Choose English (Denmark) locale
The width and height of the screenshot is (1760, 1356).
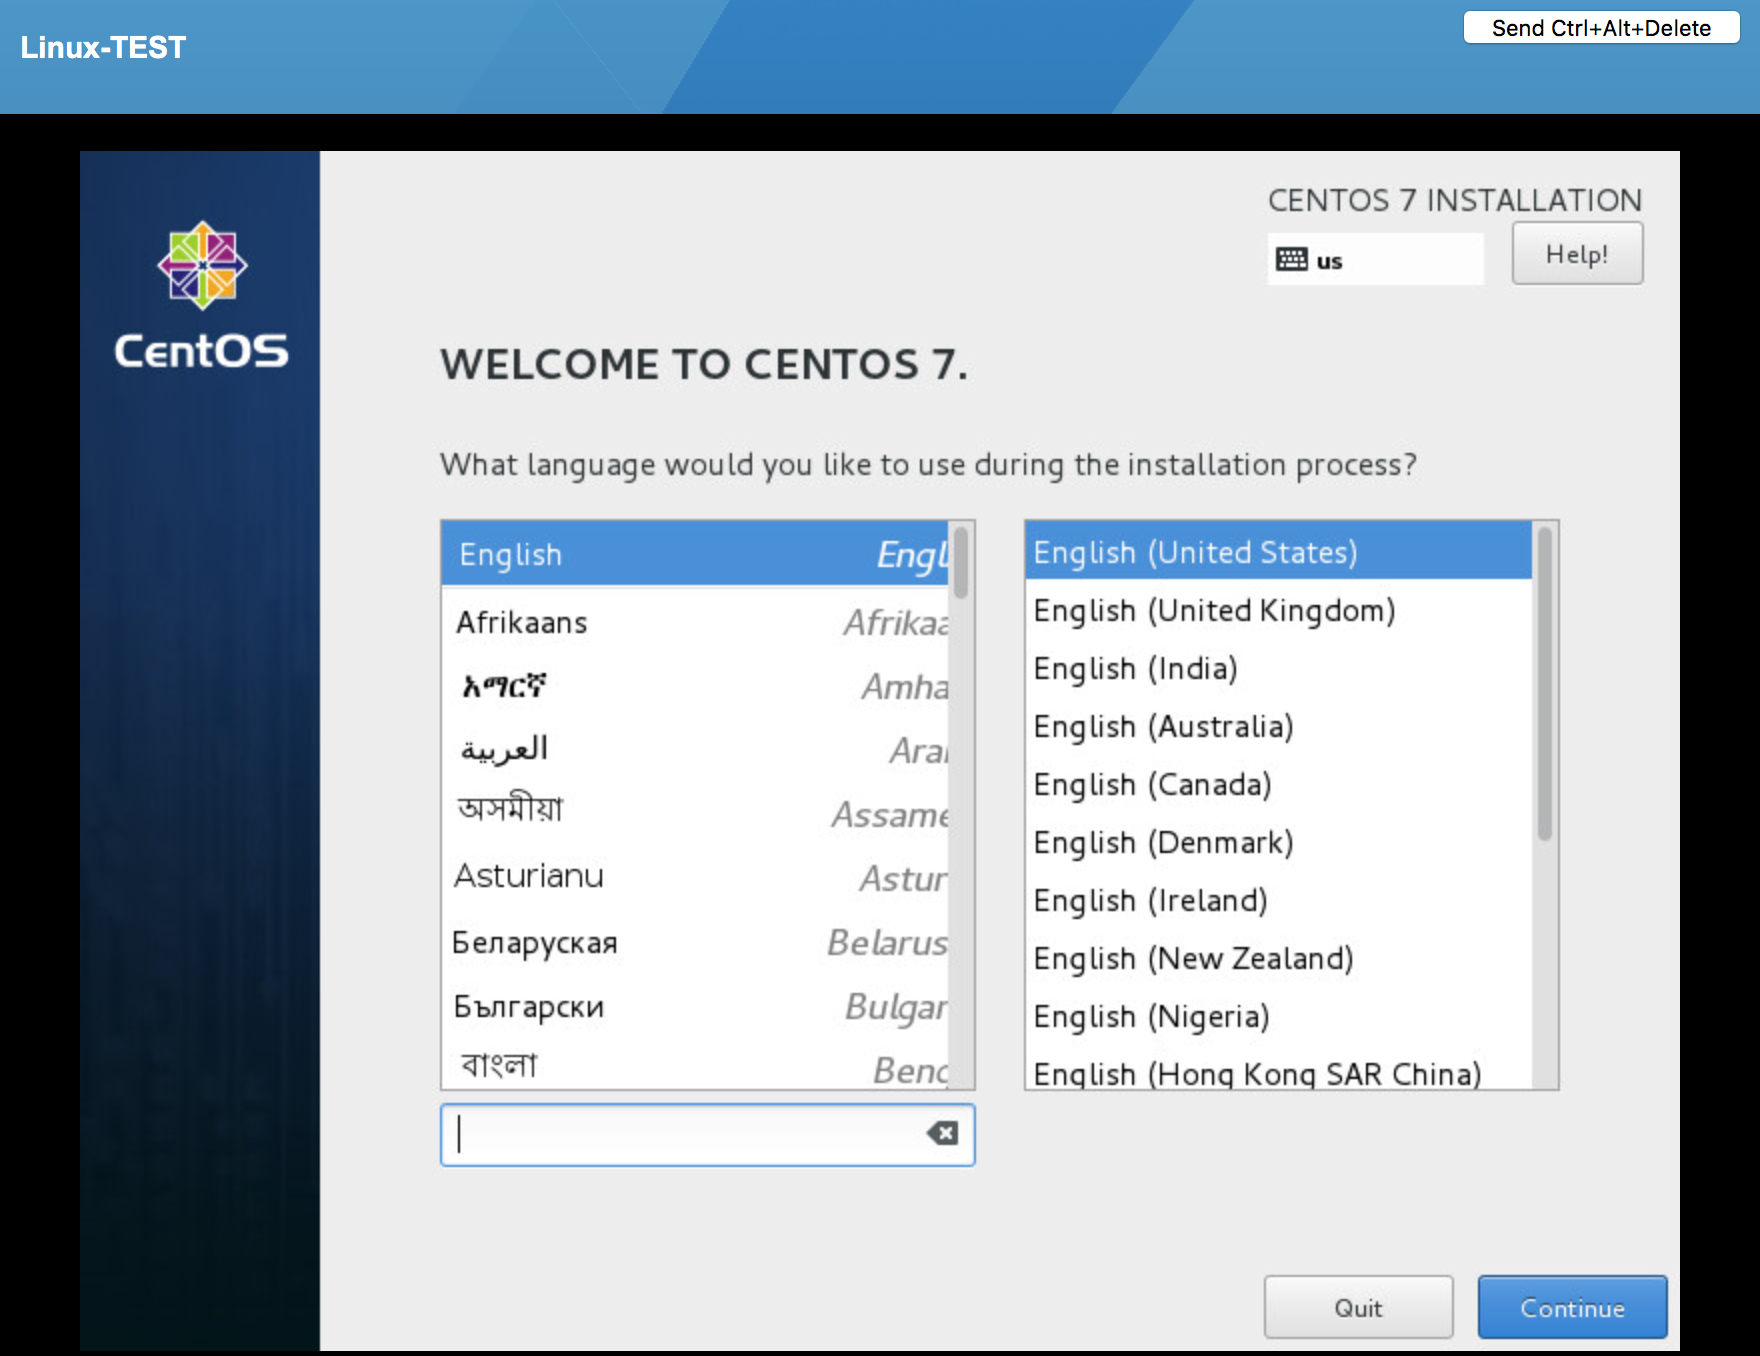click(1278, 842)
